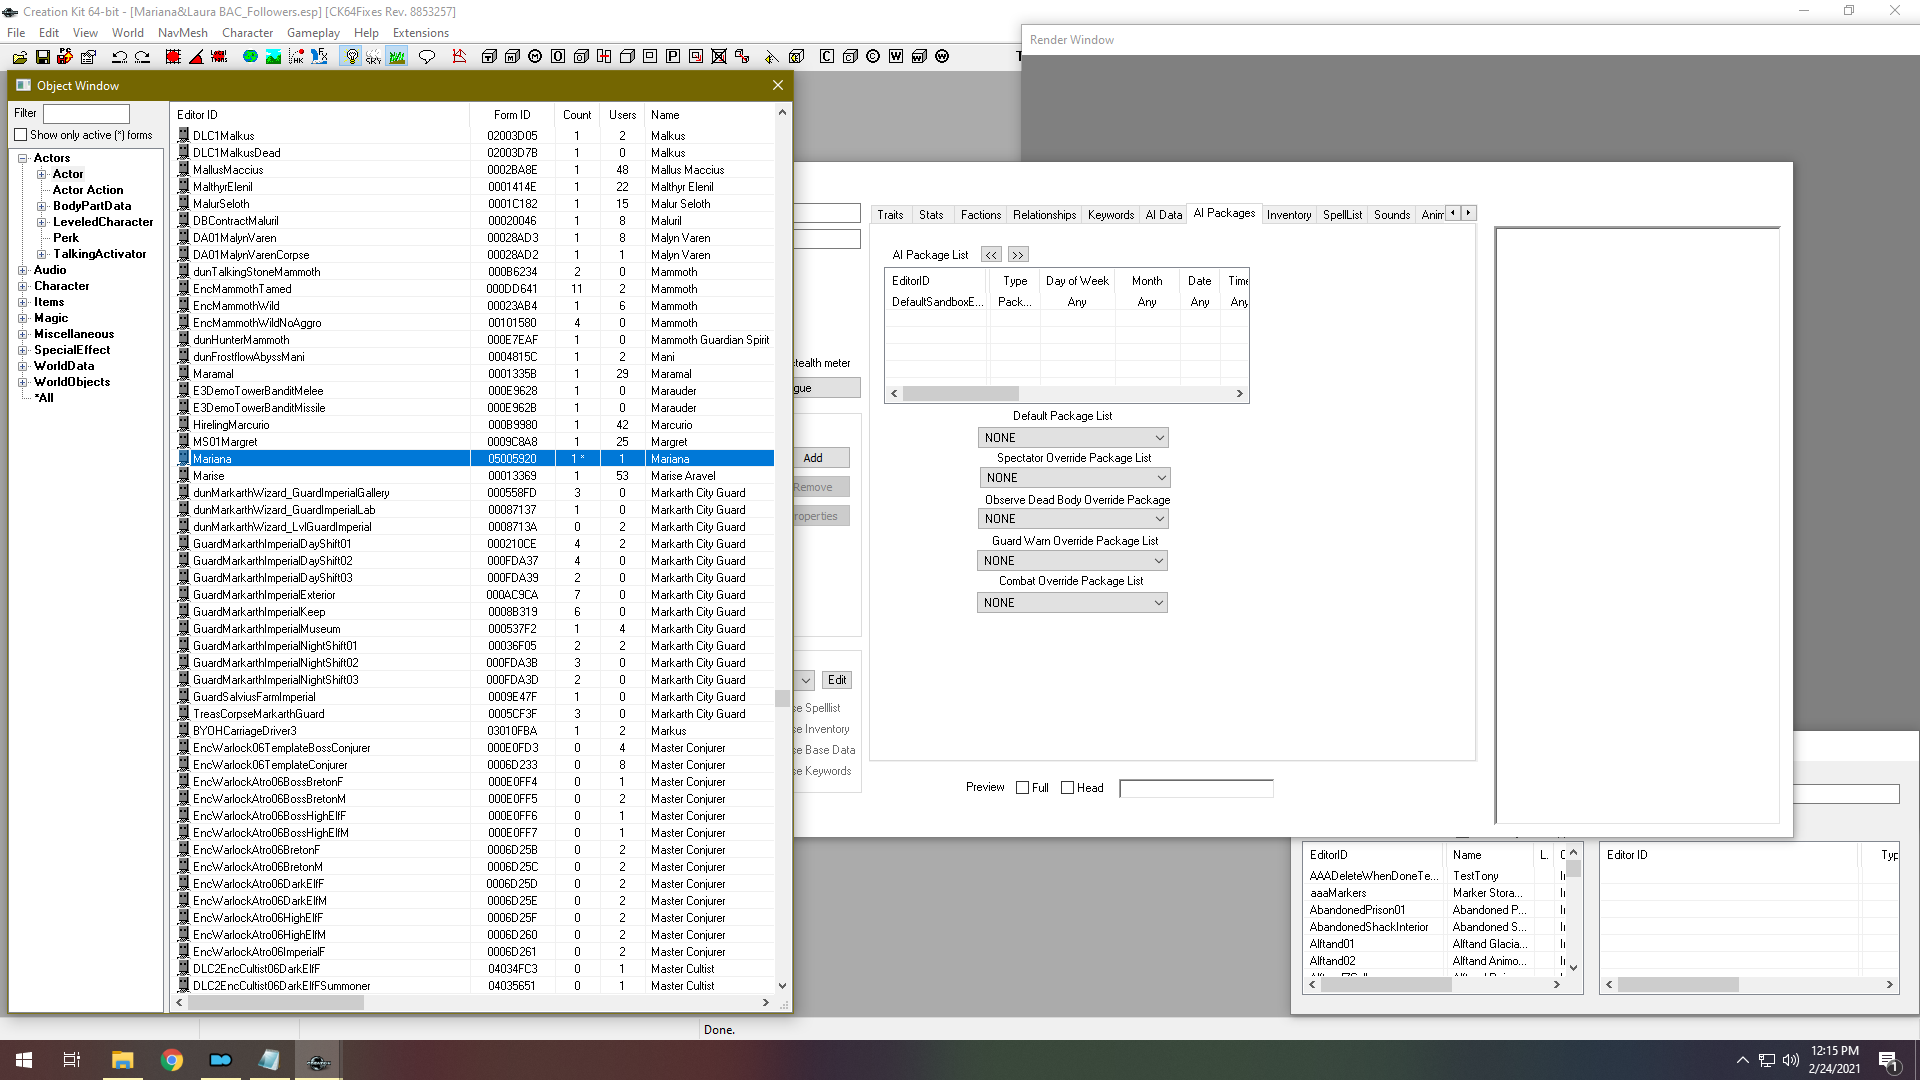
Task: Open the Gameplay menu
Action: 313,33
